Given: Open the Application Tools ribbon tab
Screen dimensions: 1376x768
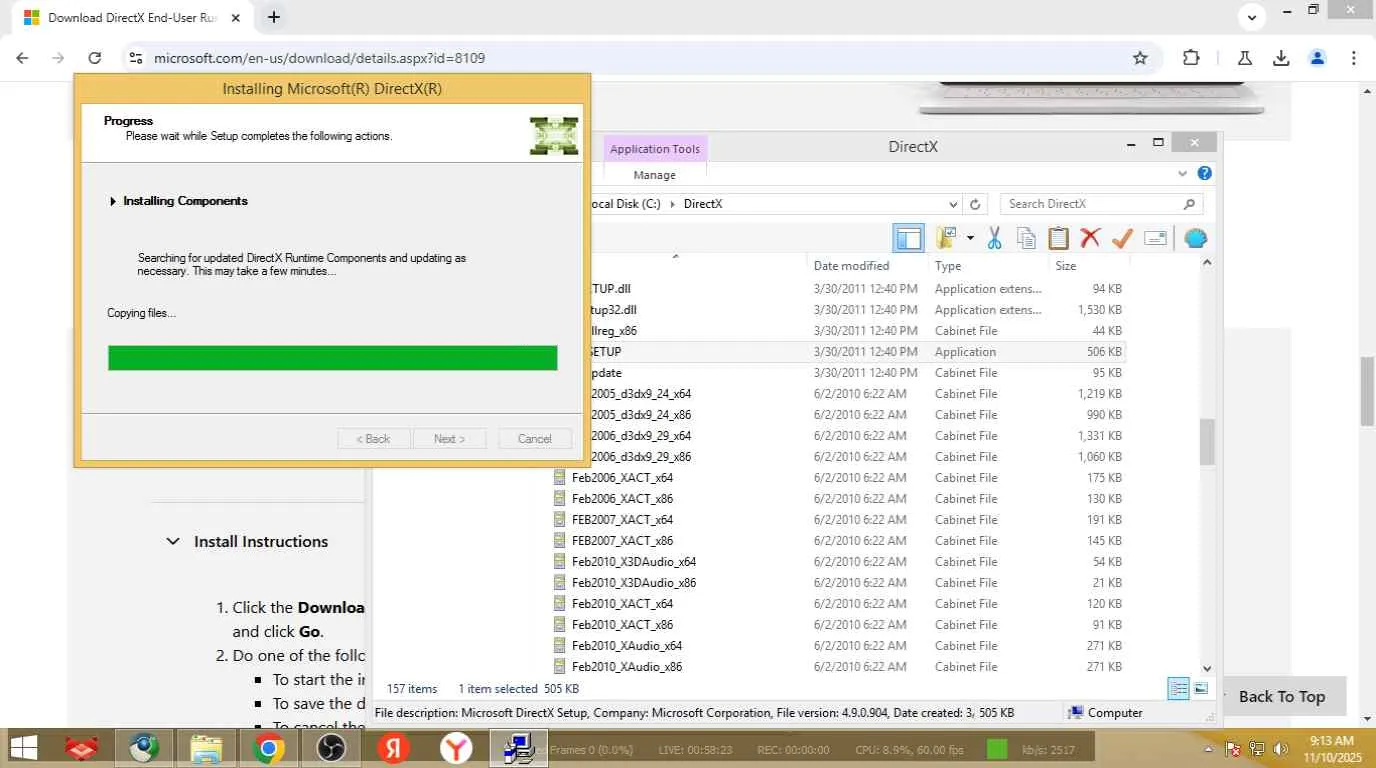Looking at the screenshot, I should (655, 149).
